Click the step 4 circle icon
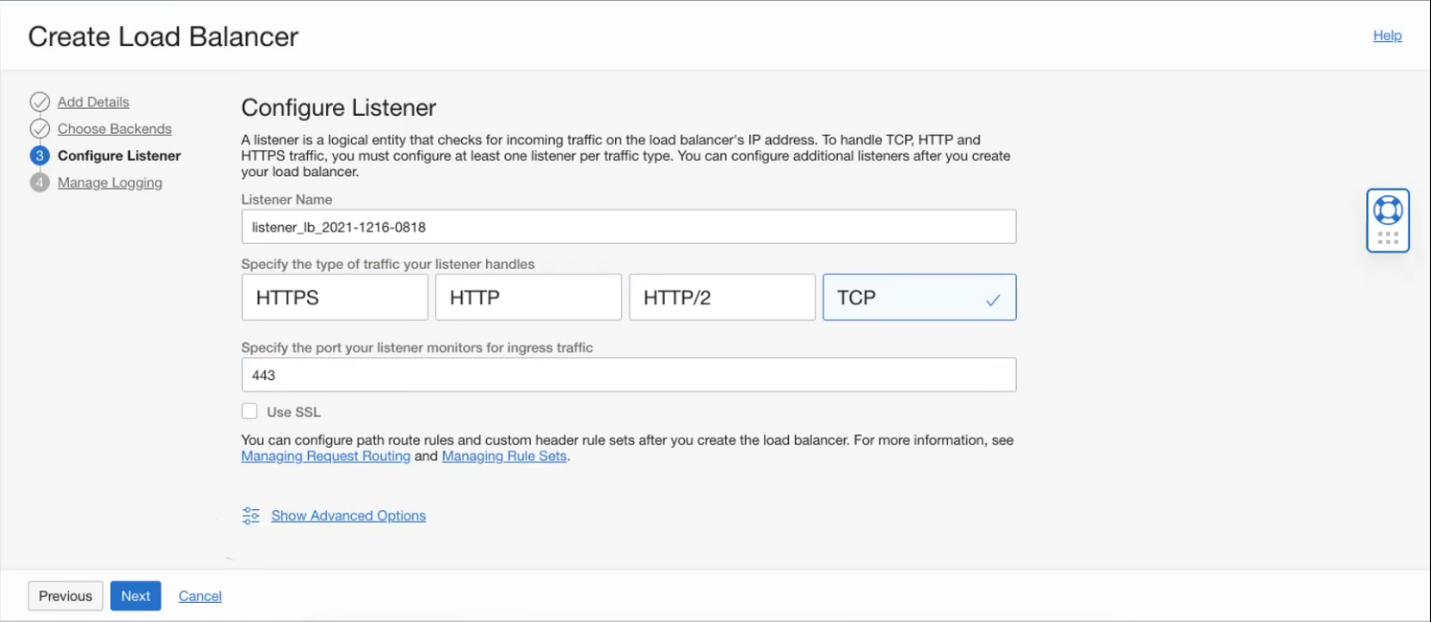1431x622 pixels. pyautogui.click(x=40, y=183)
